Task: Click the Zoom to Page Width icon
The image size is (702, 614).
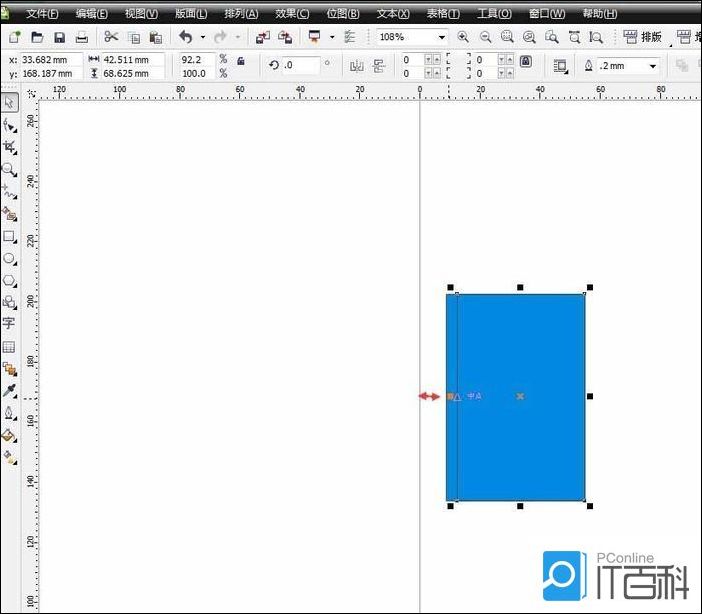Action: click(574, 37)
